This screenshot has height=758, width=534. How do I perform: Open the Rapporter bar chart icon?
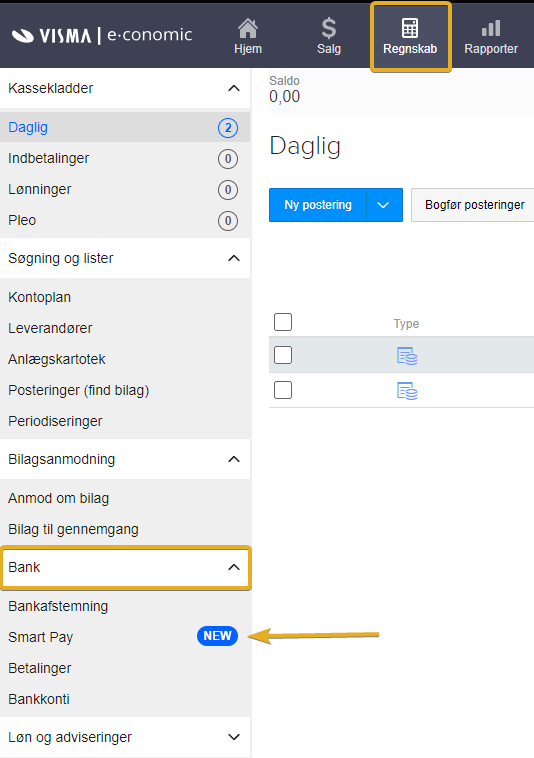coord(491,28)
